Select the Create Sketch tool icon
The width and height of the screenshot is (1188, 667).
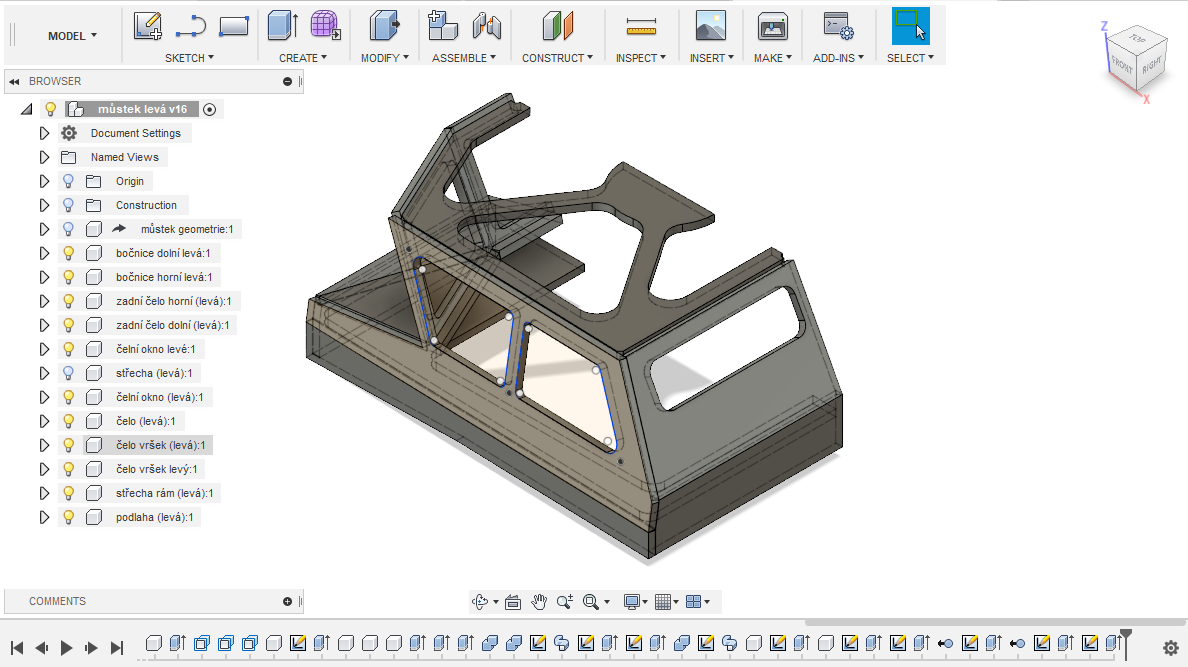coord(148,26)
